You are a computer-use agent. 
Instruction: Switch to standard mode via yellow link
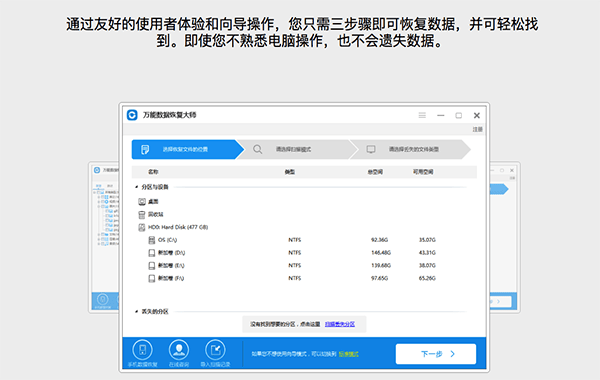[349, 354]
